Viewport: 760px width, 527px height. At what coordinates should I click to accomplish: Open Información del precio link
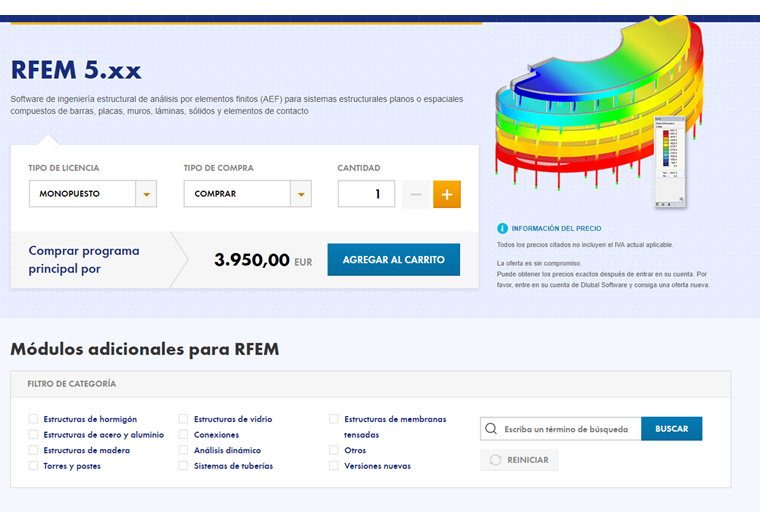(x=556, y=228)
